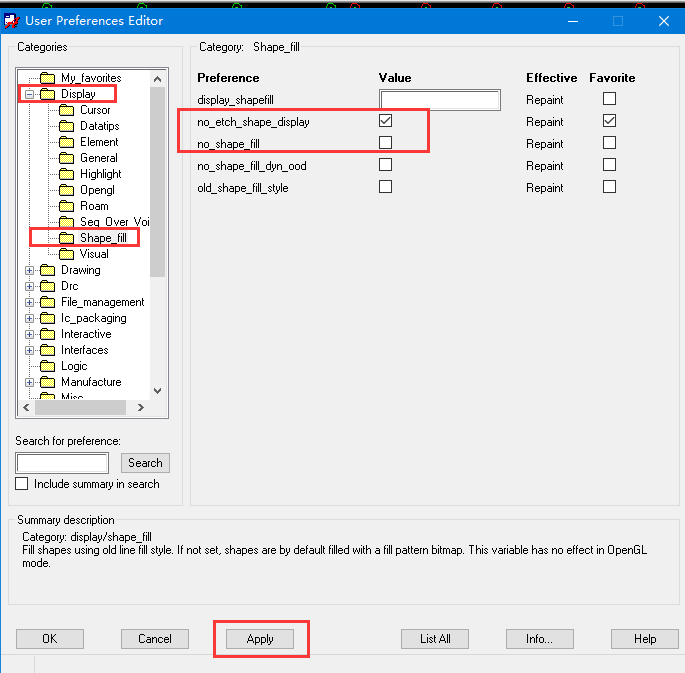Collapse the Display category tree node

point(29,94)
